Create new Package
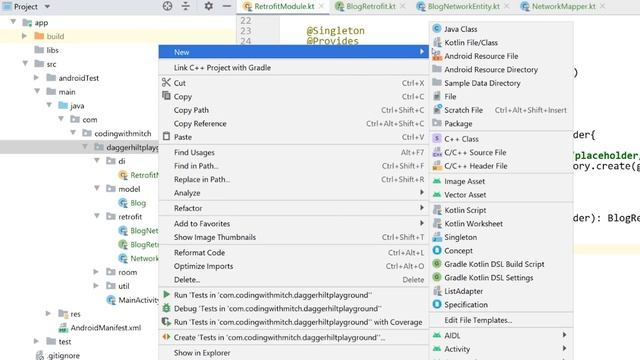Viewport: 640px width, 360px height. point(501,123)
